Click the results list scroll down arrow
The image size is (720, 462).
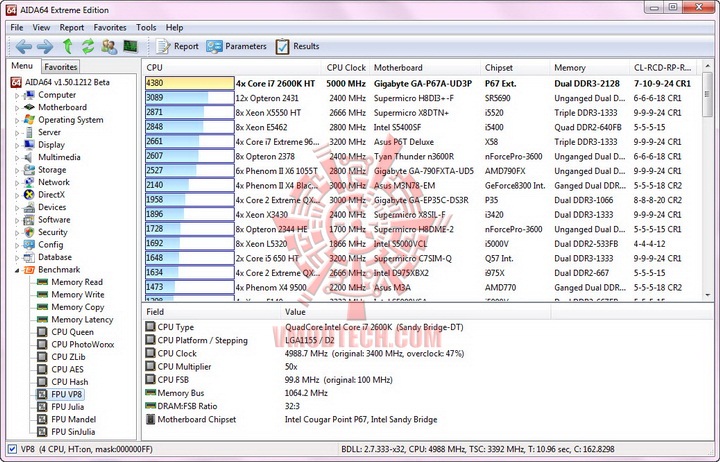[708, 295]
